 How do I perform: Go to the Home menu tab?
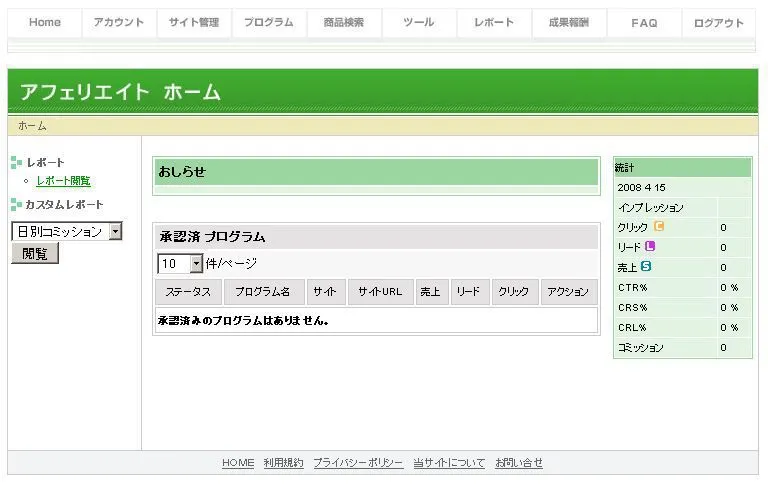(x=45, y=23)
